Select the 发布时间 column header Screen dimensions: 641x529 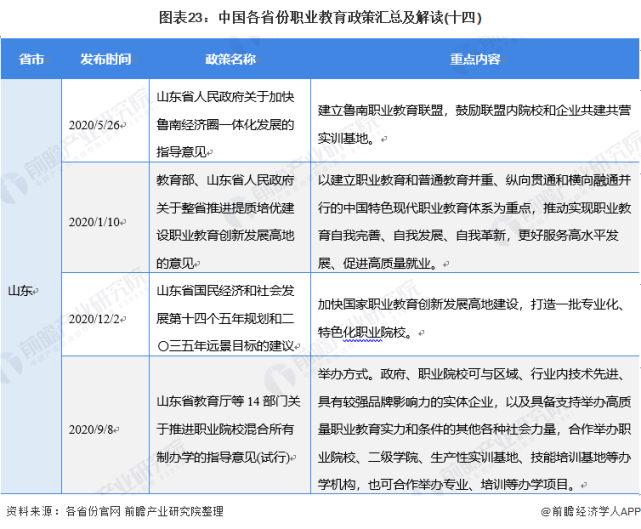[x=105, y=59]
